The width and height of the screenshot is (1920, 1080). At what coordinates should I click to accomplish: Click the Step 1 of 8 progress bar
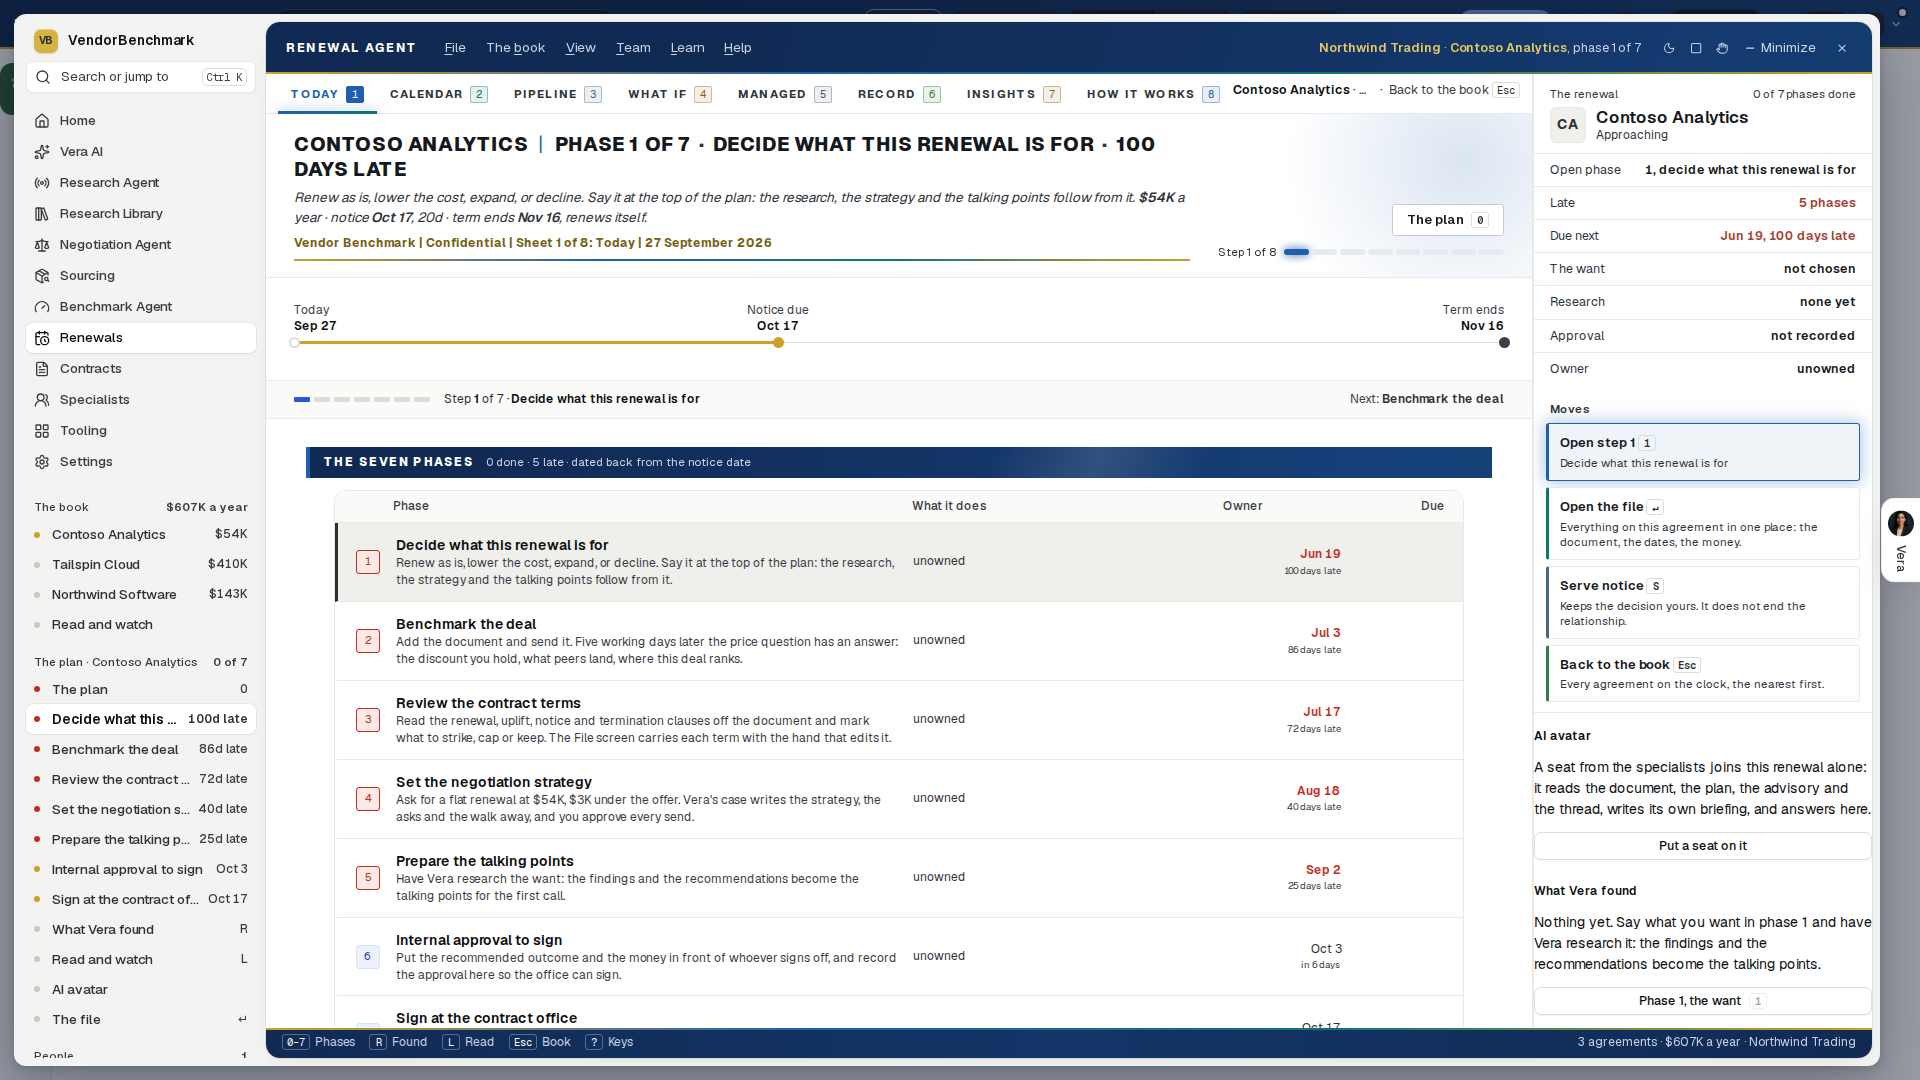click(1394, 252)
